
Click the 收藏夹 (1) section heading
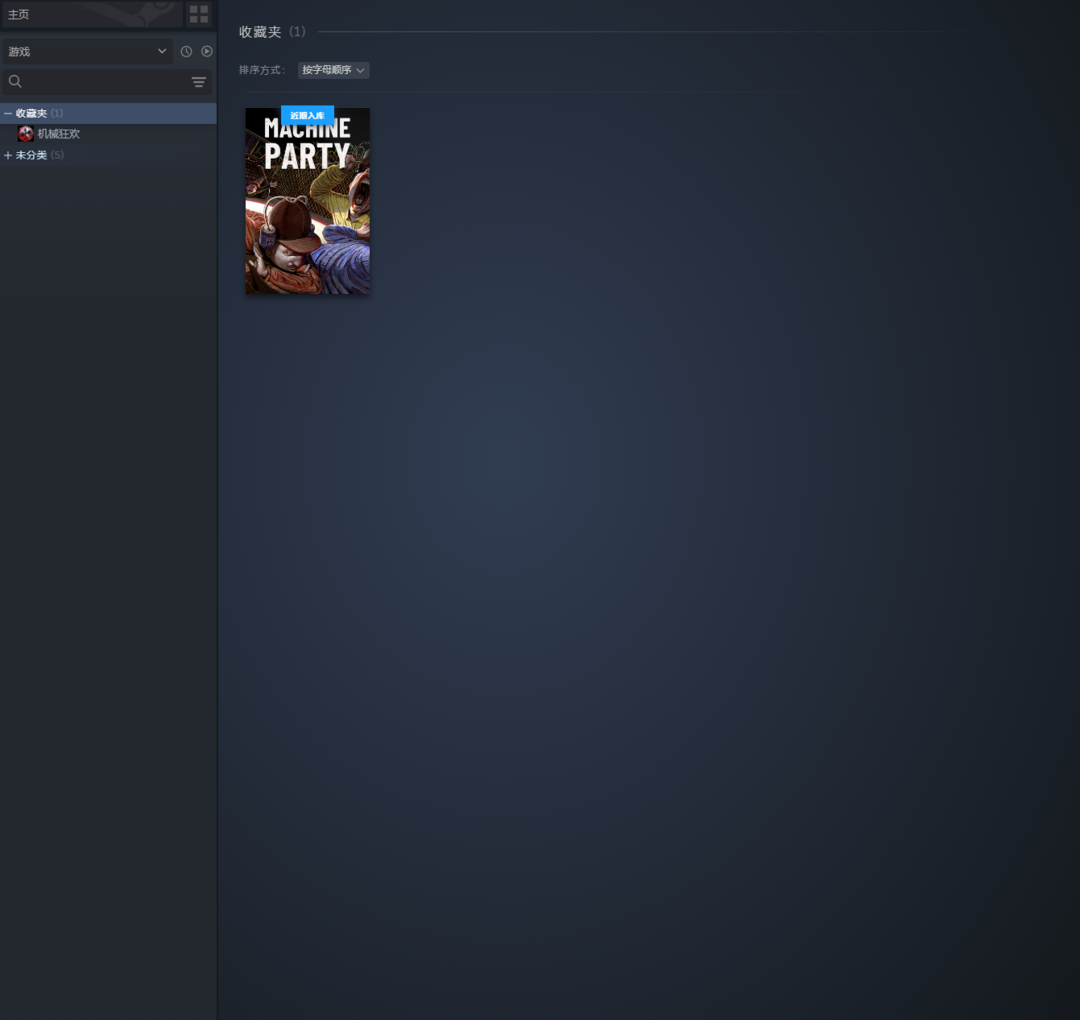[x=272, y=32]
